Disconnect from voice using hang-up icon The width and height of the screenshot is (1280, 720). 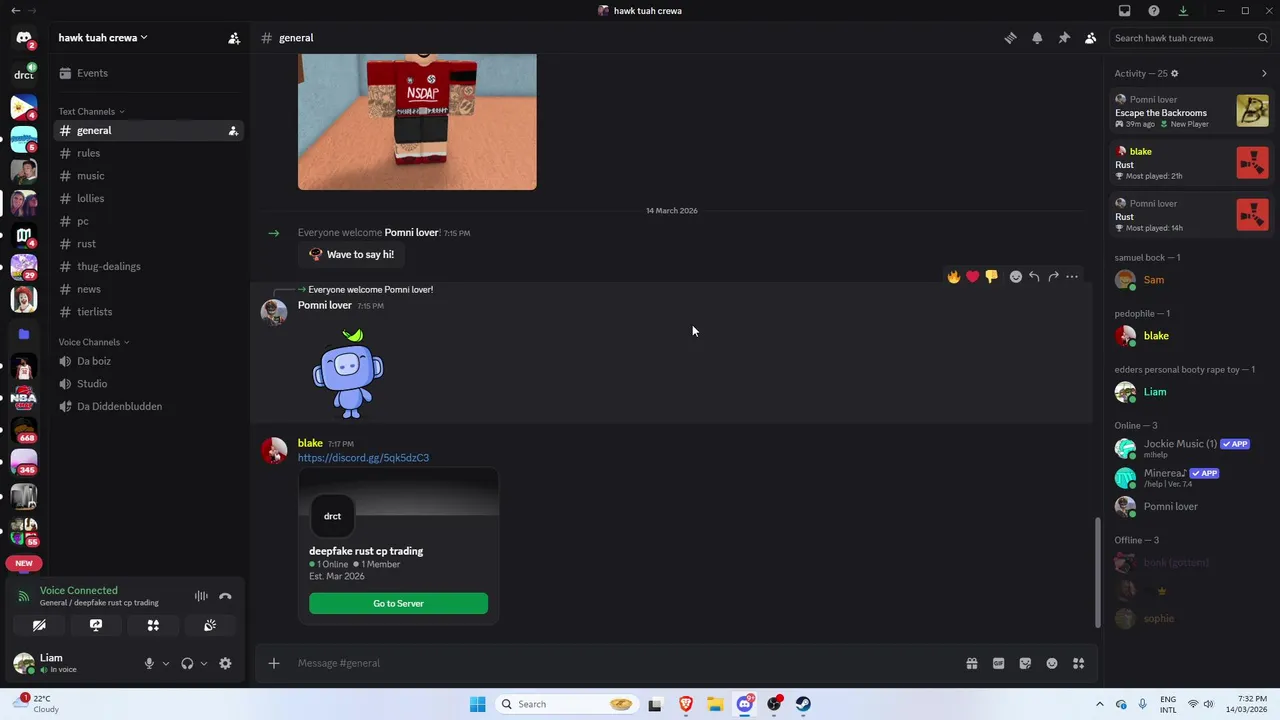tap(225, 596)
